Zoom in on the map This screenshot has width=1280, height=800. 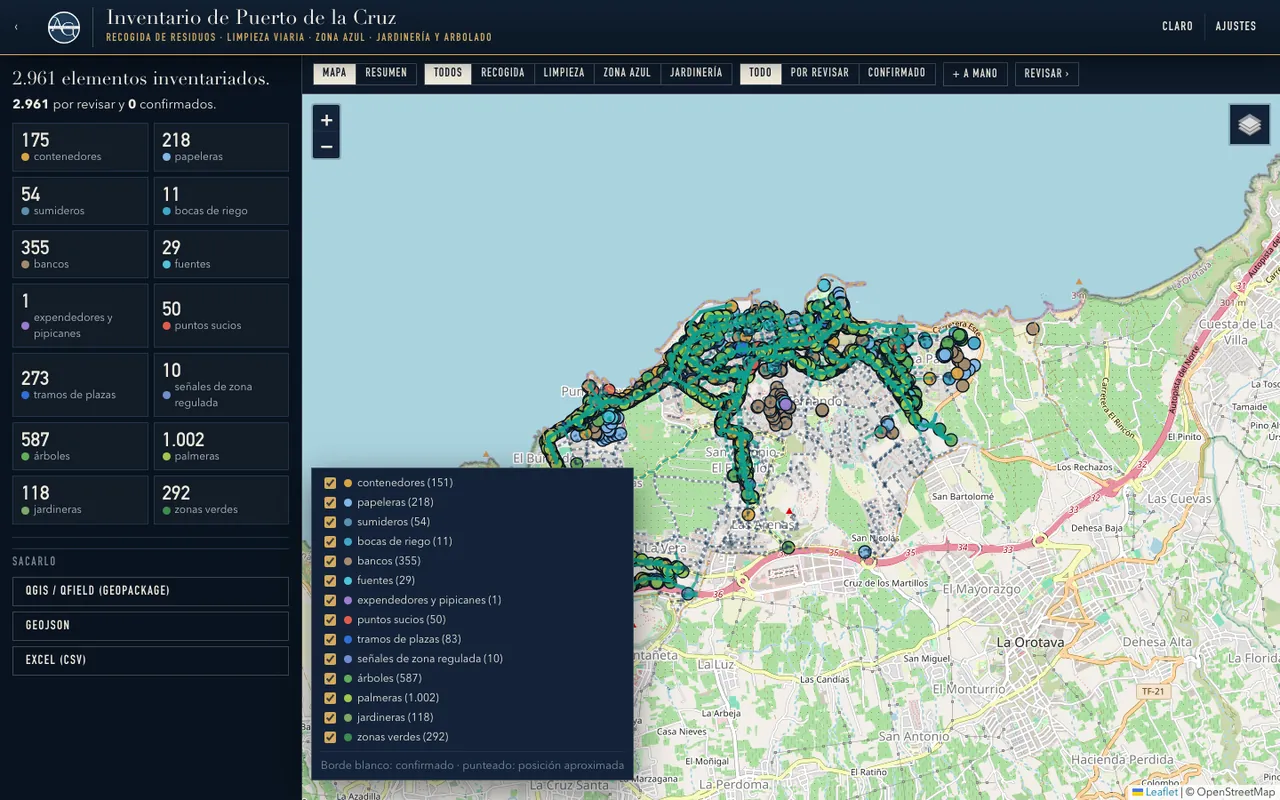click(326, 120)
